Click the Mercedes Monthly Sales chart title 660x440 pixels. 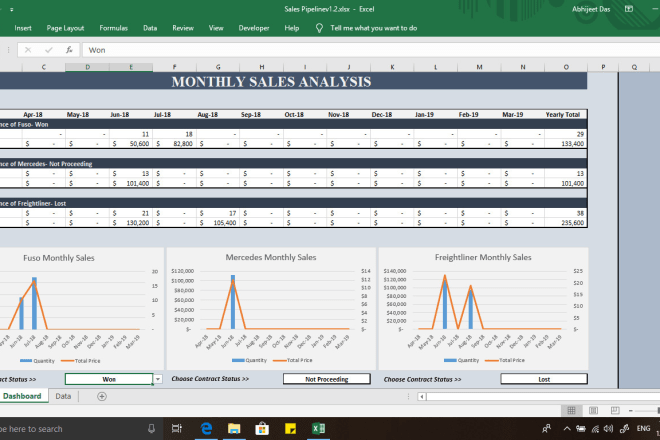click(271, 257)
